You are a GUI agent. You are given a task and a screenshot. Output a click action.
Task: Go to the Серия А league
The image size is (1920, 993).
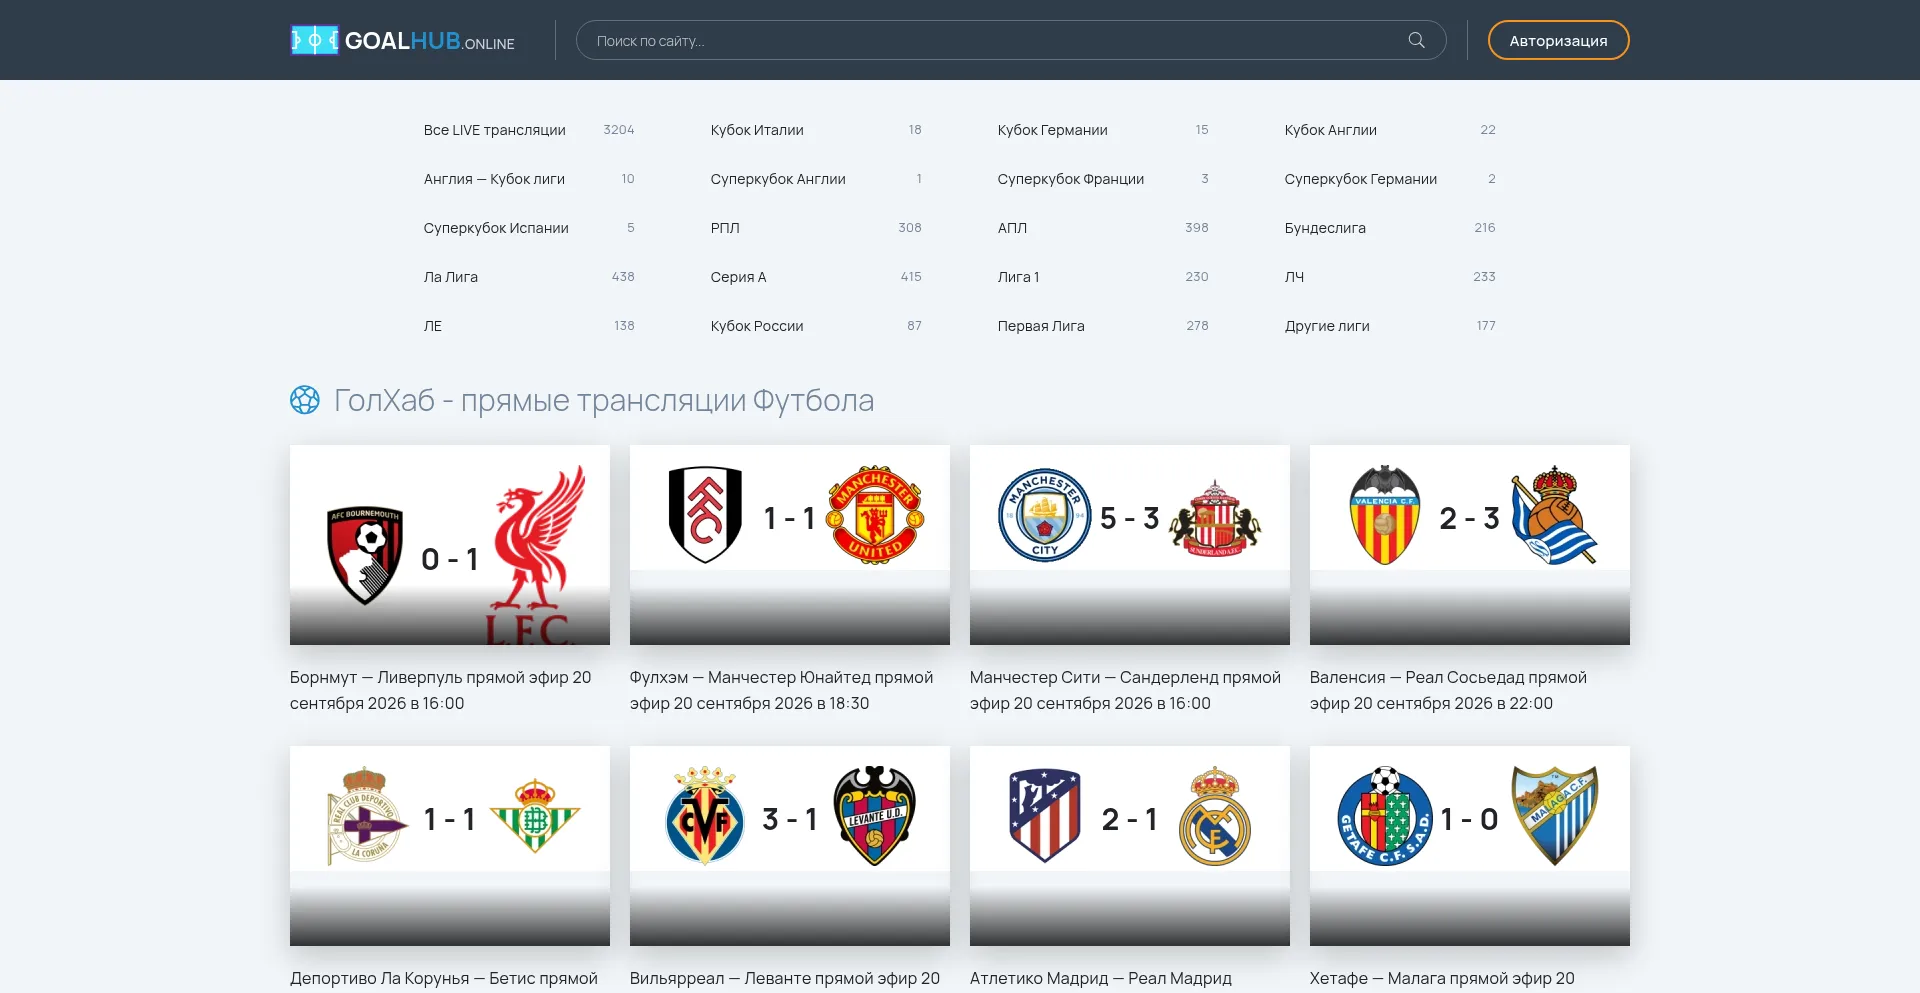738,277
